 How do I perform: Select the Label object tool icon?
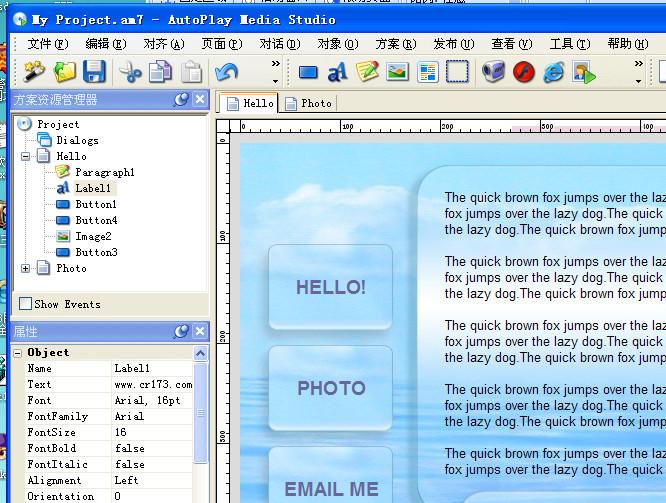(x=337, y=72)
